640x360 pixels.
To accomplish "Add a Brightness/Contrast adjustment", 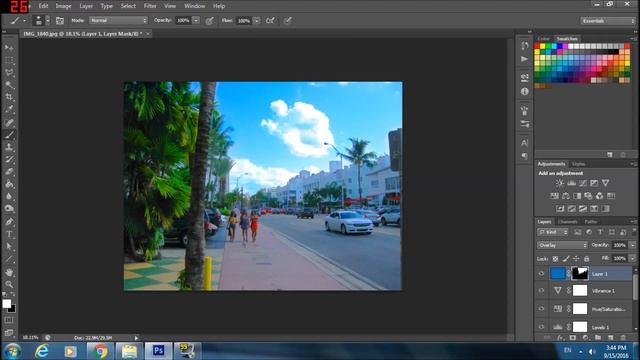I will 560,183.
